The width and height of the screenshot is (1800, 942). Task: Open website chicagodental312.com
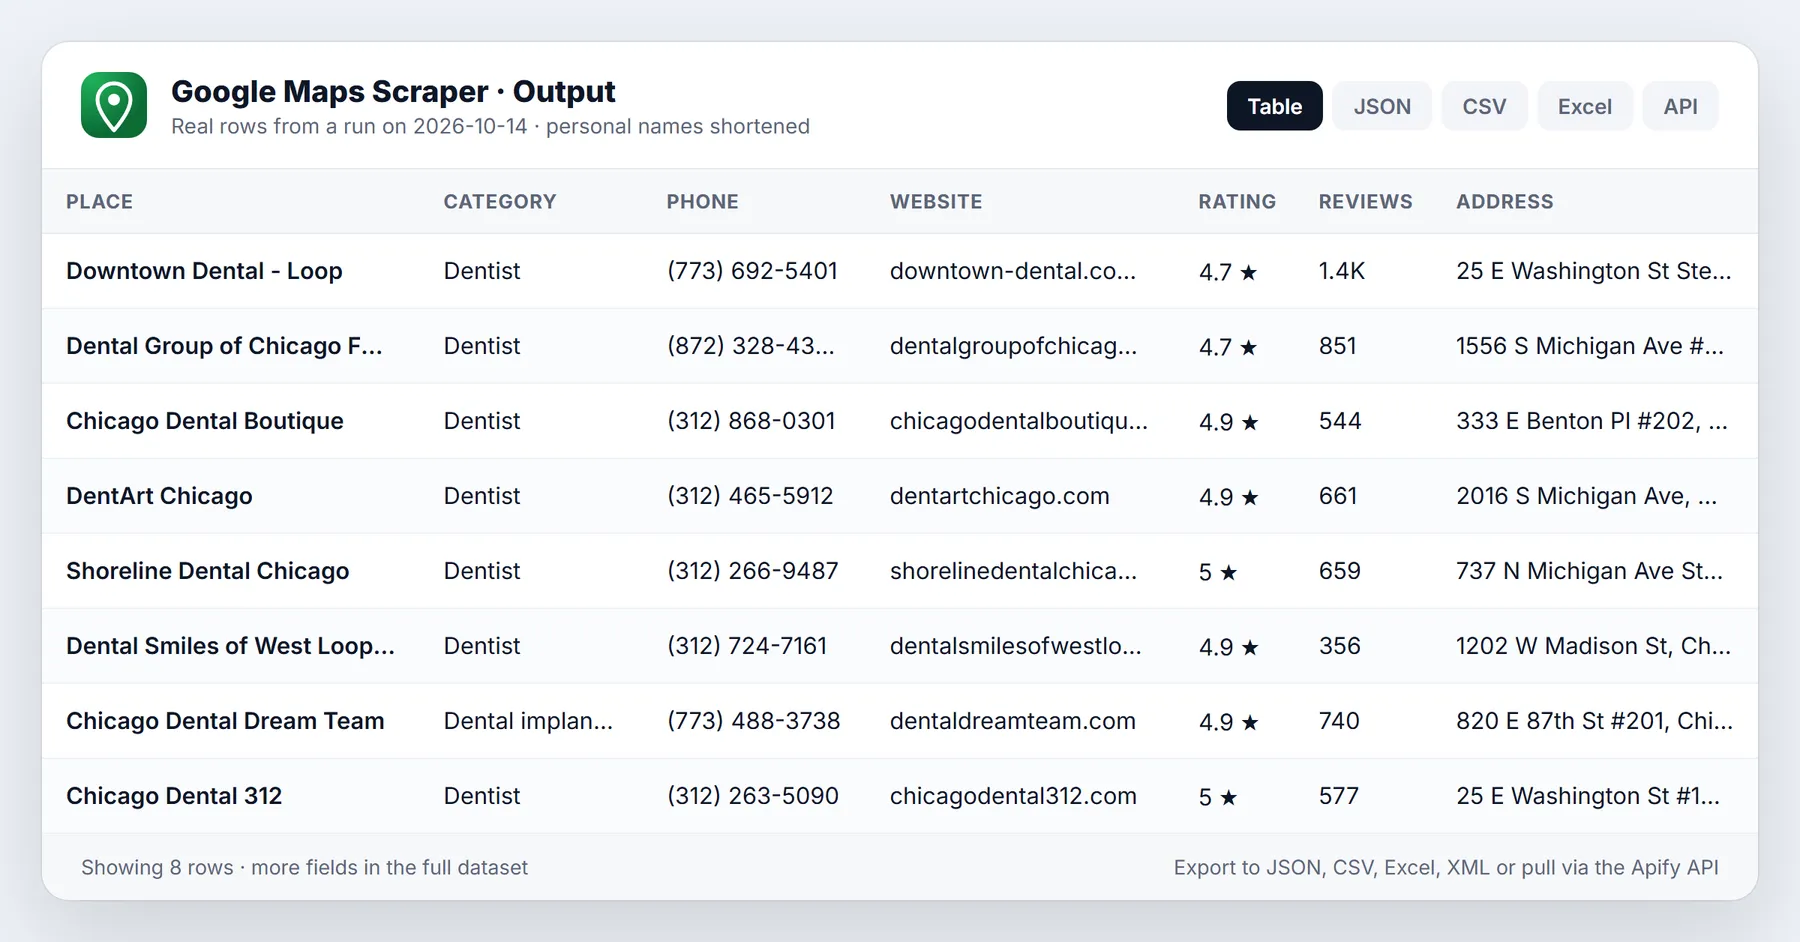coord(1013,796)
